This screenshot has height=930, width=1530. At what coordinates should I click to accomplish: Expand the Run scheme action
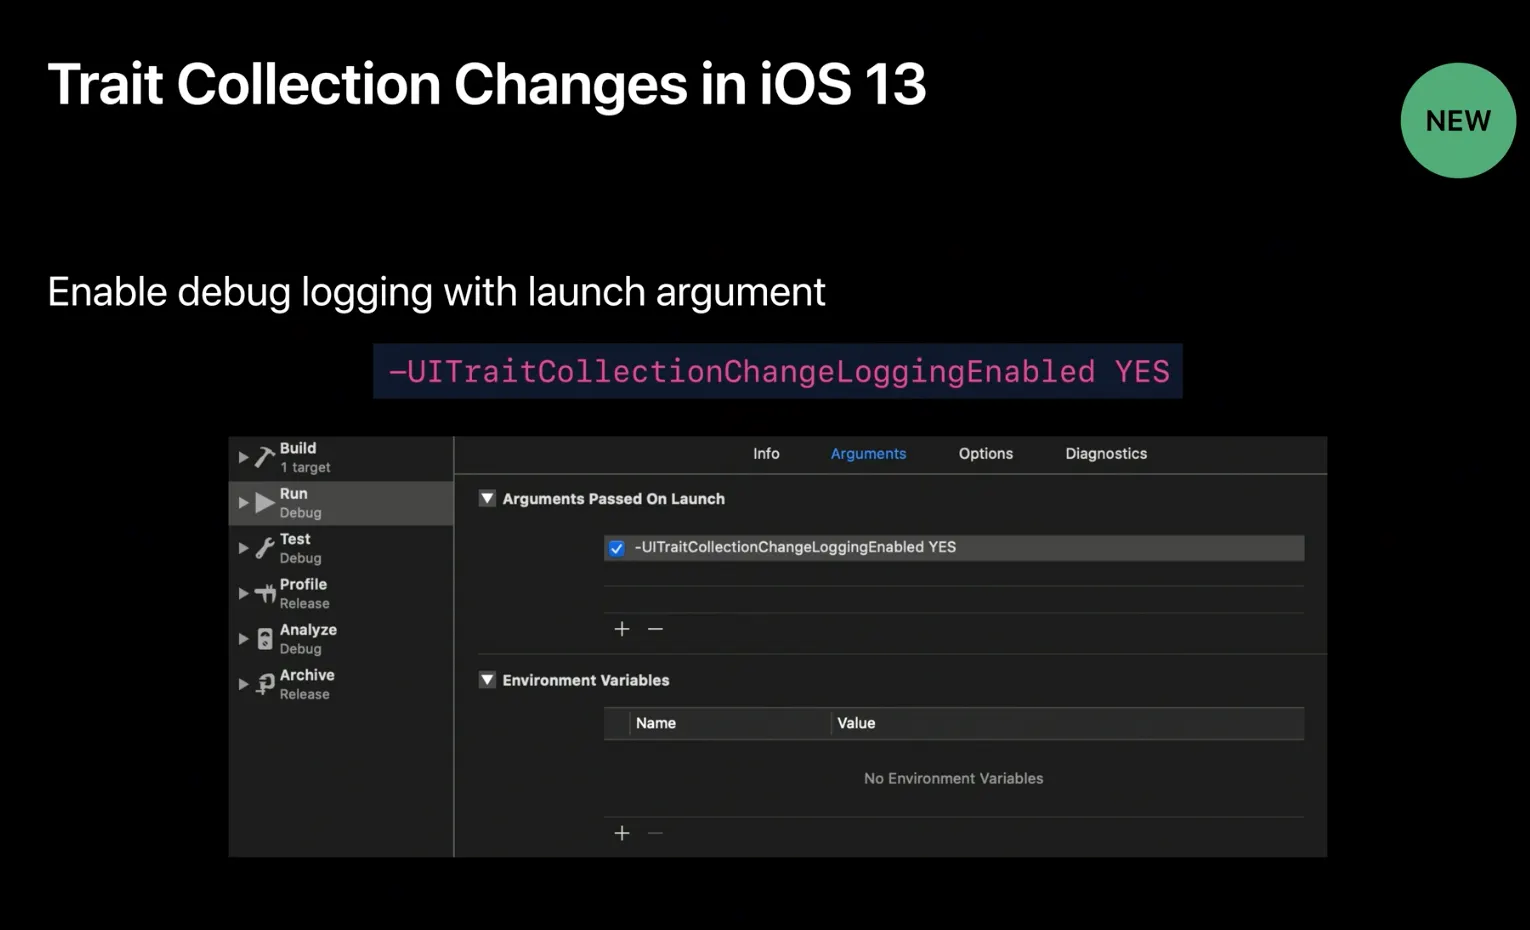pyautogui.click(x=243, y=502)
